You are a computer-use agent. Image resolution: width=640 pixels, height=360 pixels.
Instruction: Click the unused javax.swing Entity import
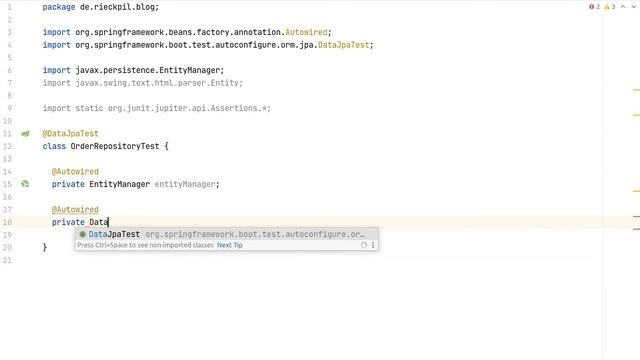pyautogui.click(x=142, y=83)
